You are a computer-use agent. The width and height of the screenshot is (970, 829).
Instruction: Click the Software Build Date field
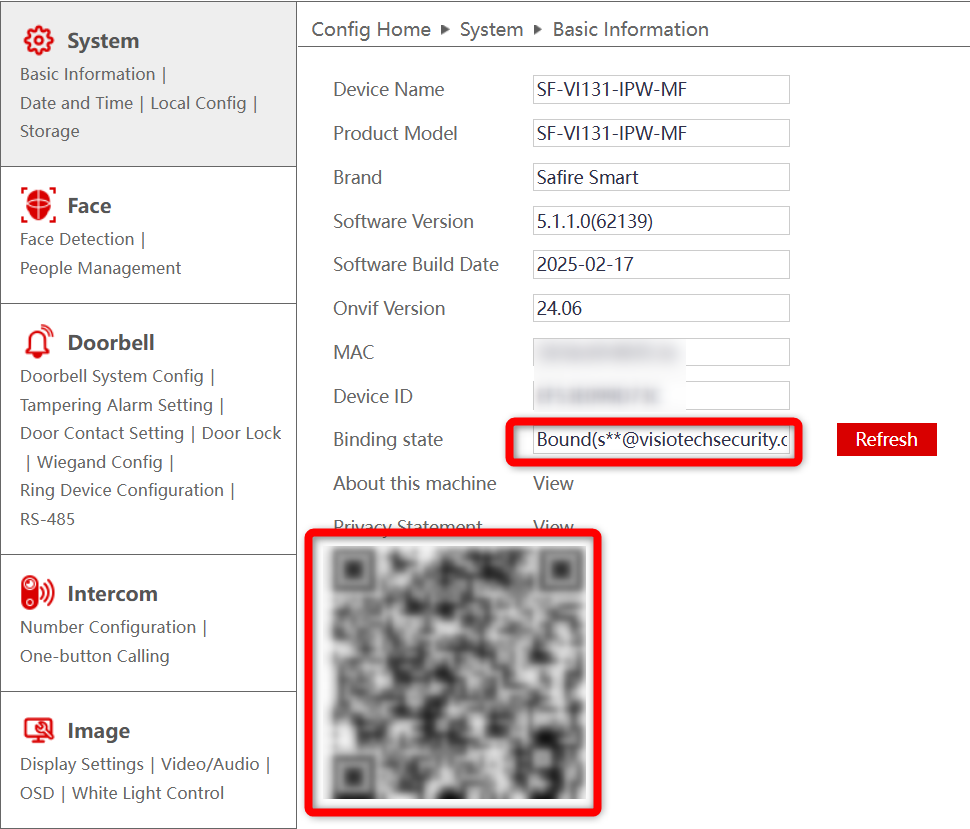coord(661,265)
